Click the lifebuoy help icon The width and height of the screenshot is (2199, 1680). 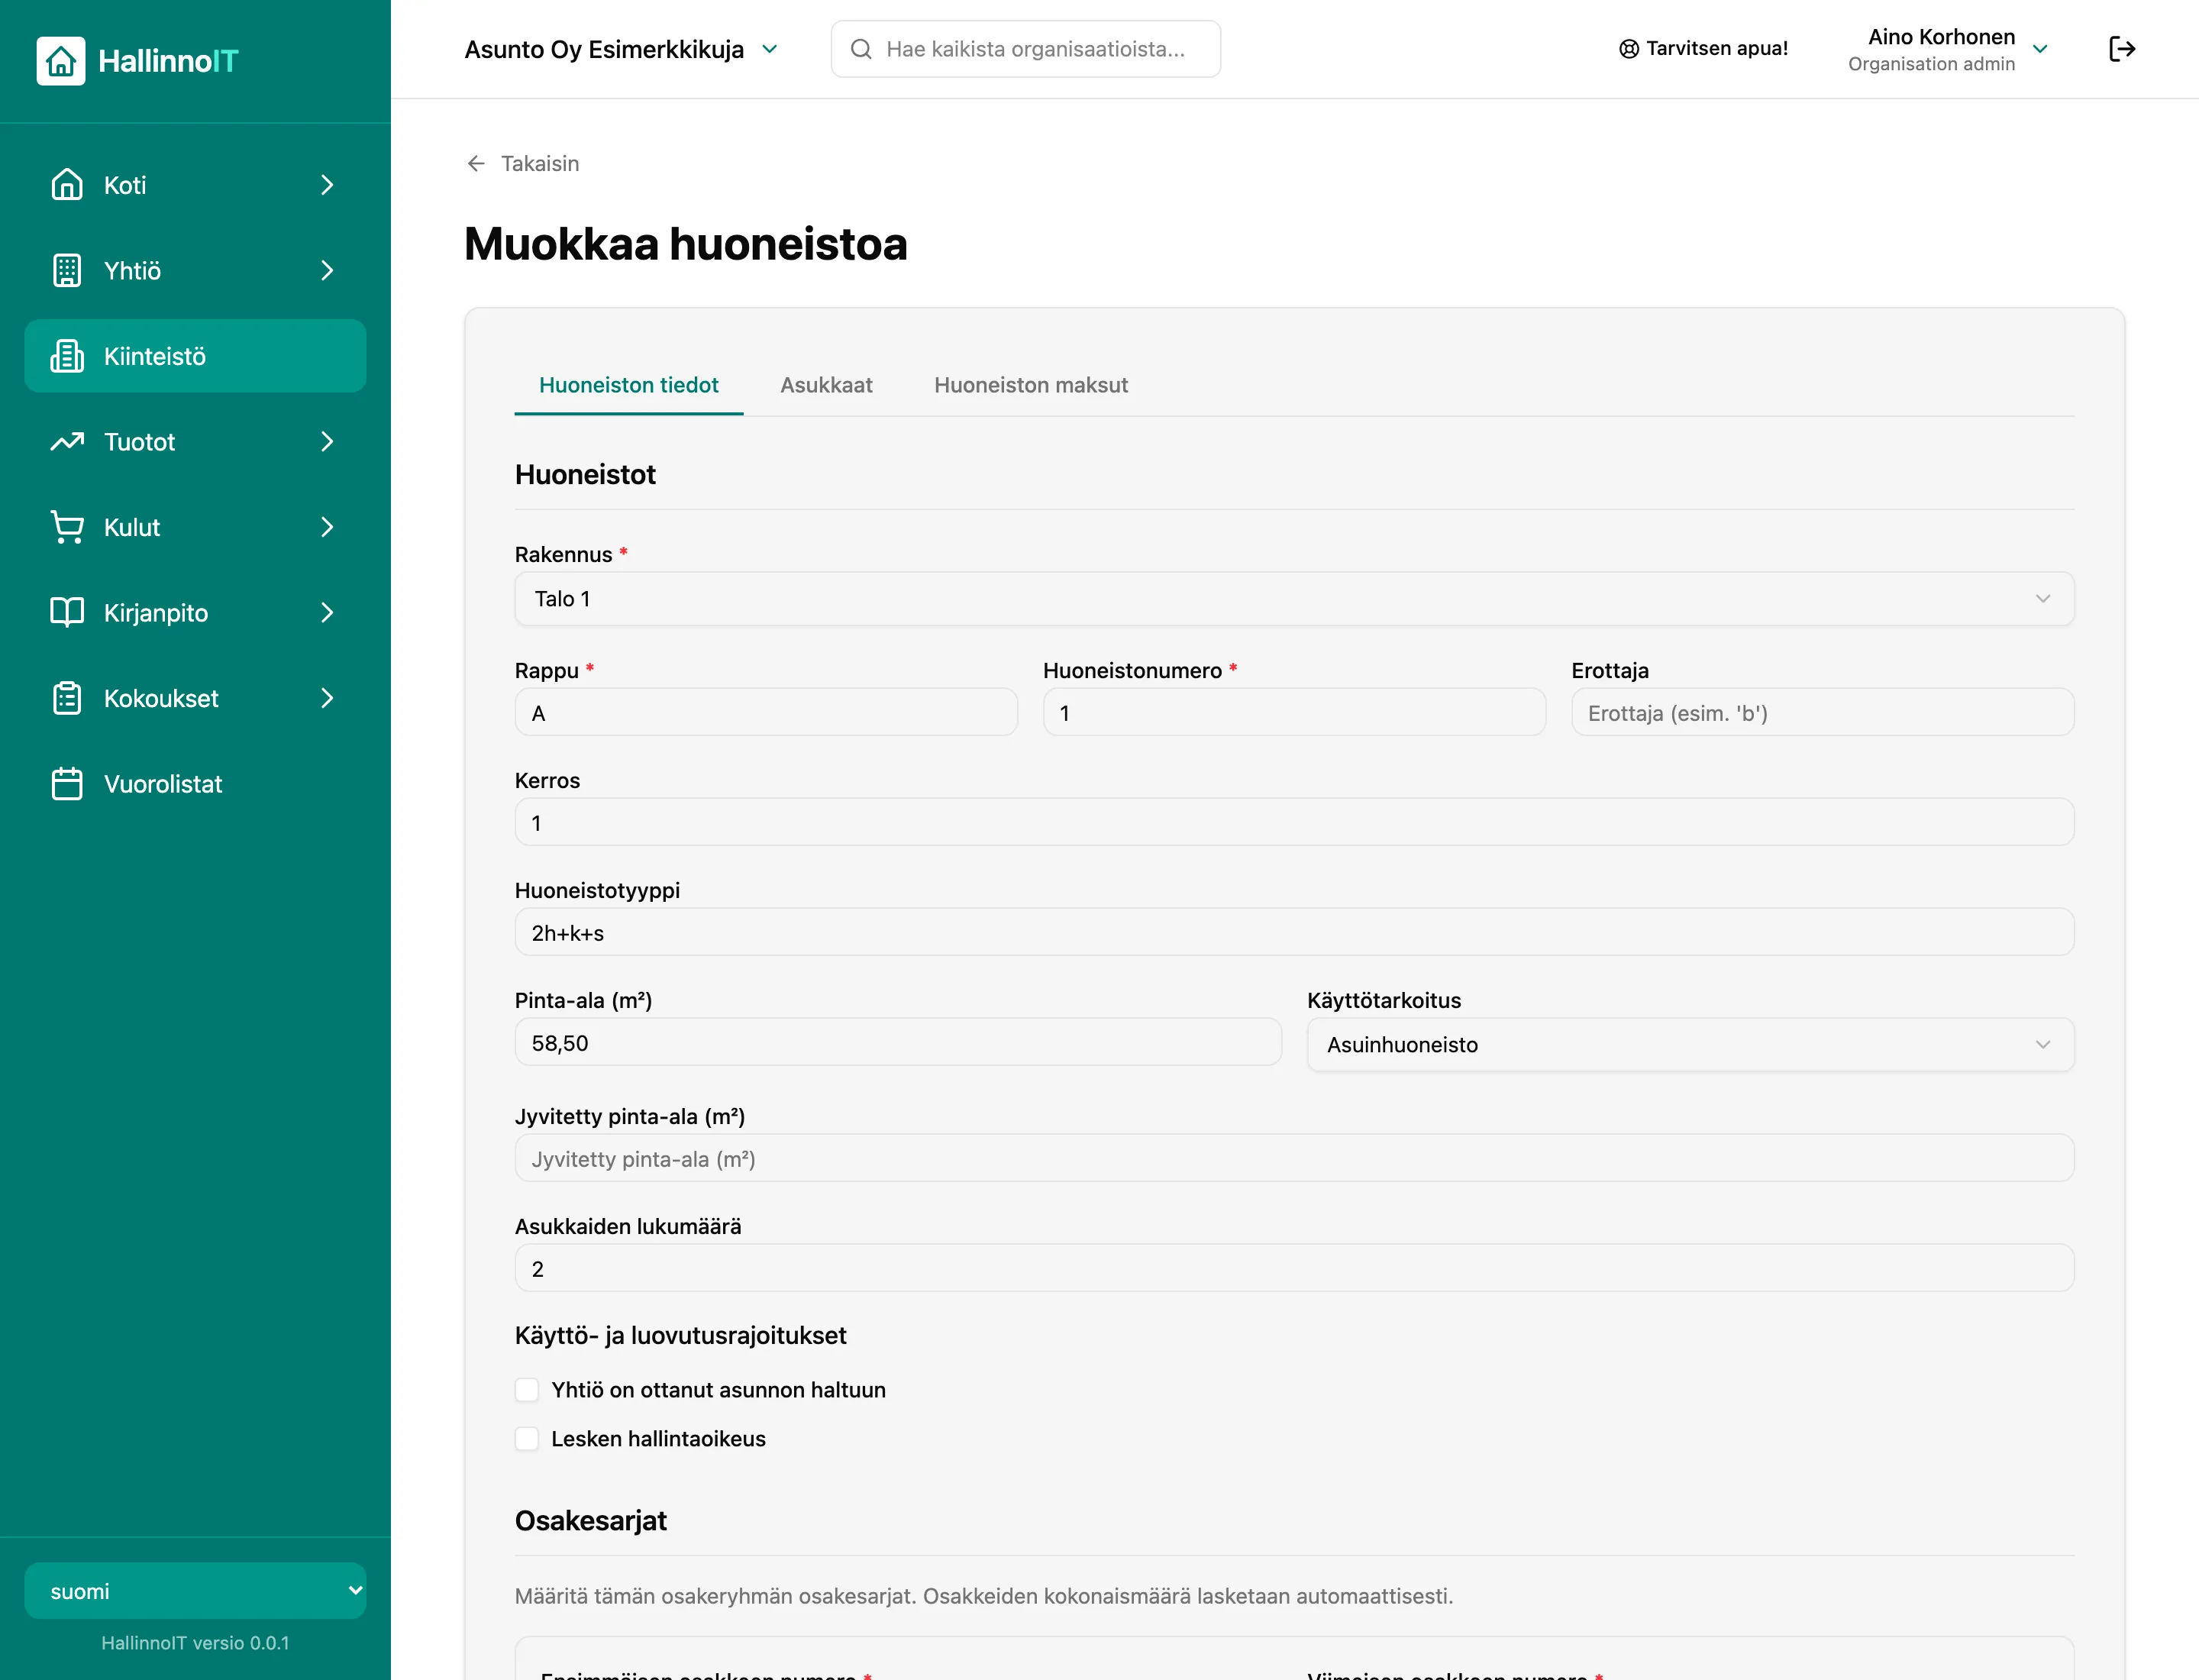pyautogui.click(x=1629, y=49)
